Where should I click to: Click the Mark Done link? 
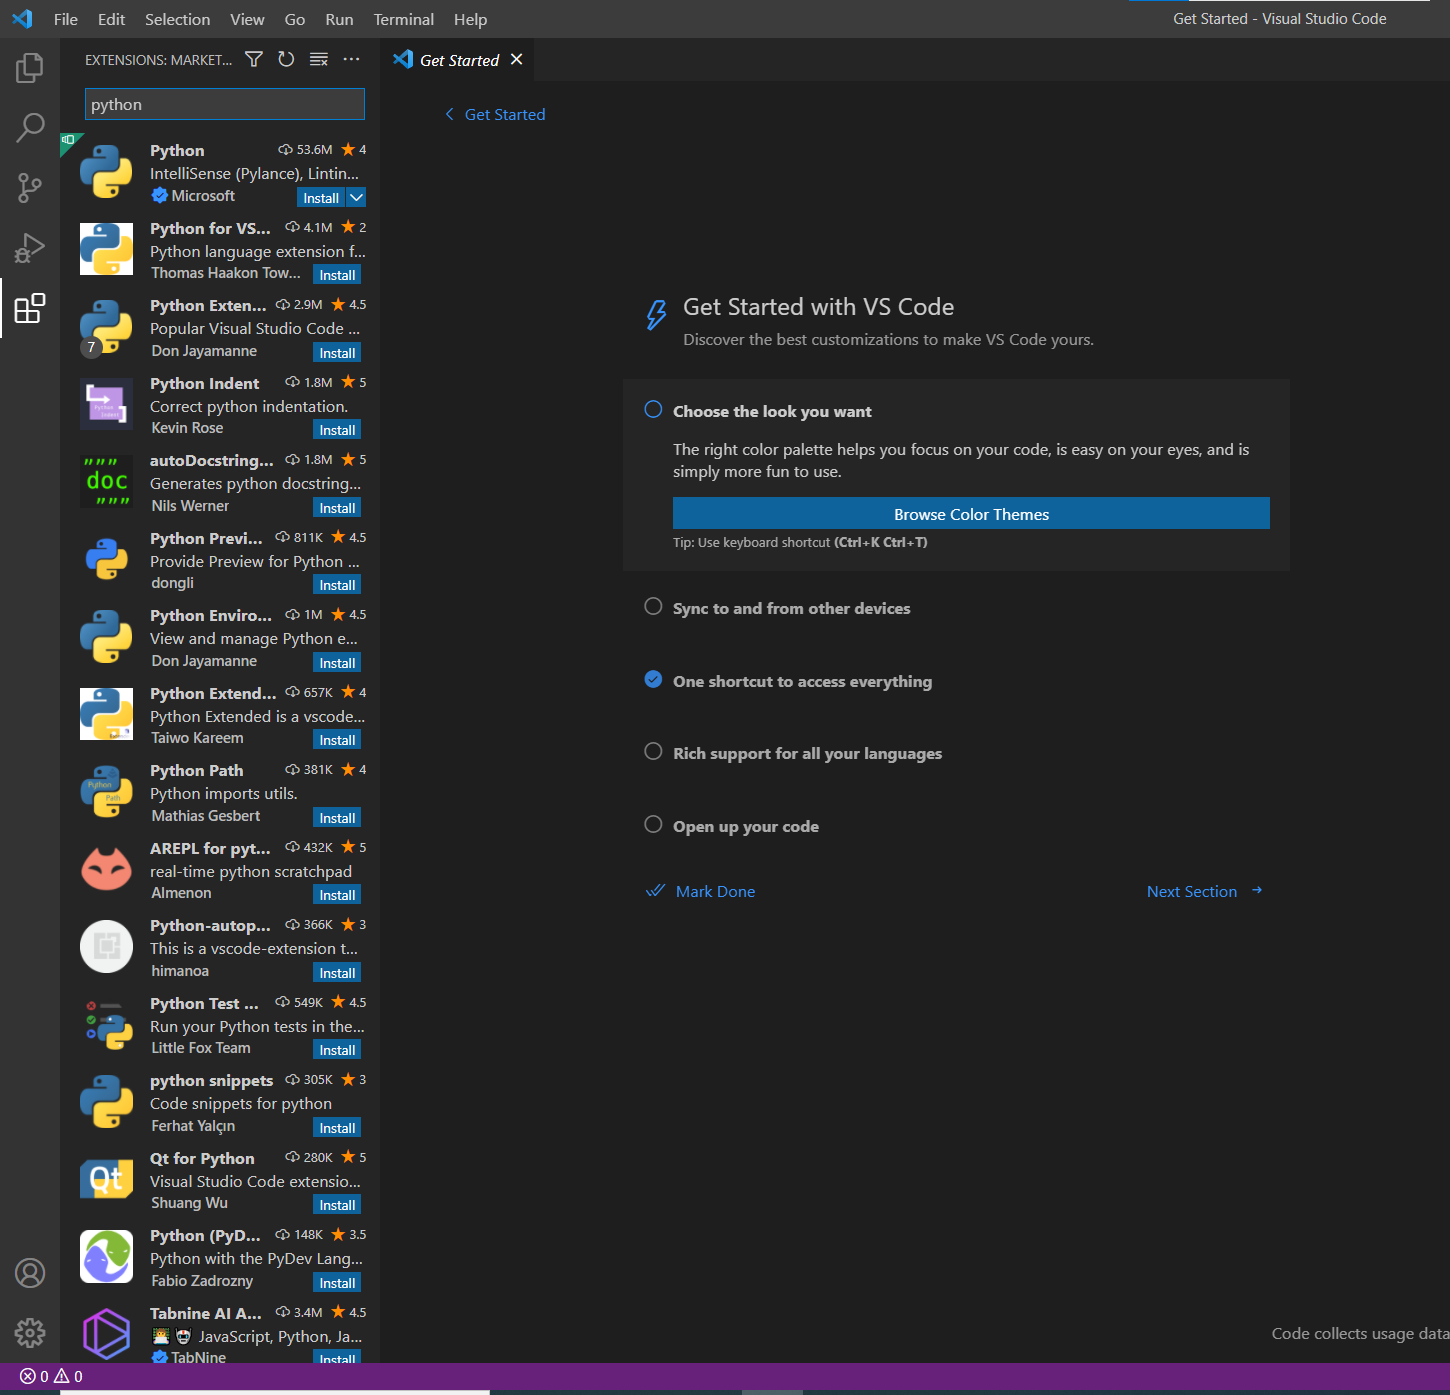point(701,891)
